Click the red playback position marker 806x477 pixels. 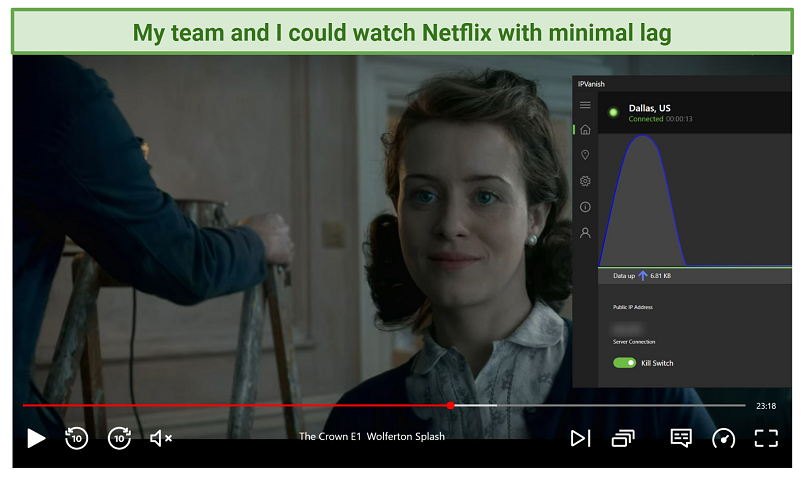point(451,405)
